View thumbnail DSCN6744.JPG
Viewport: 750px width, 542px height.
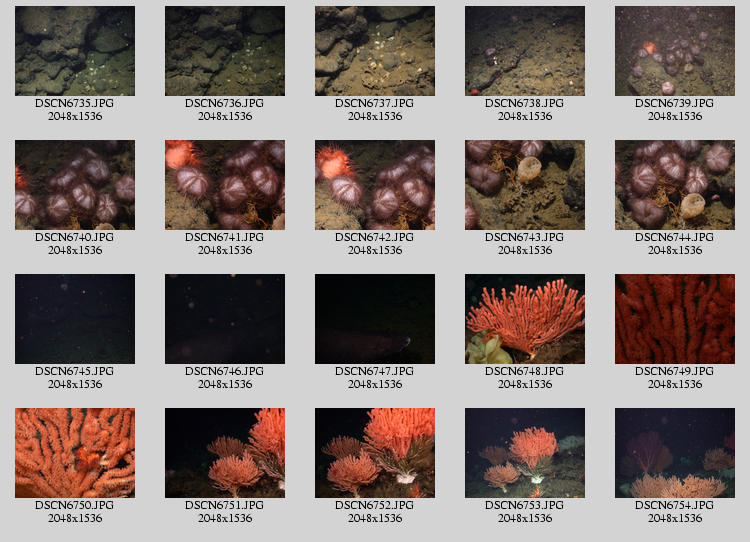[675, 185]
